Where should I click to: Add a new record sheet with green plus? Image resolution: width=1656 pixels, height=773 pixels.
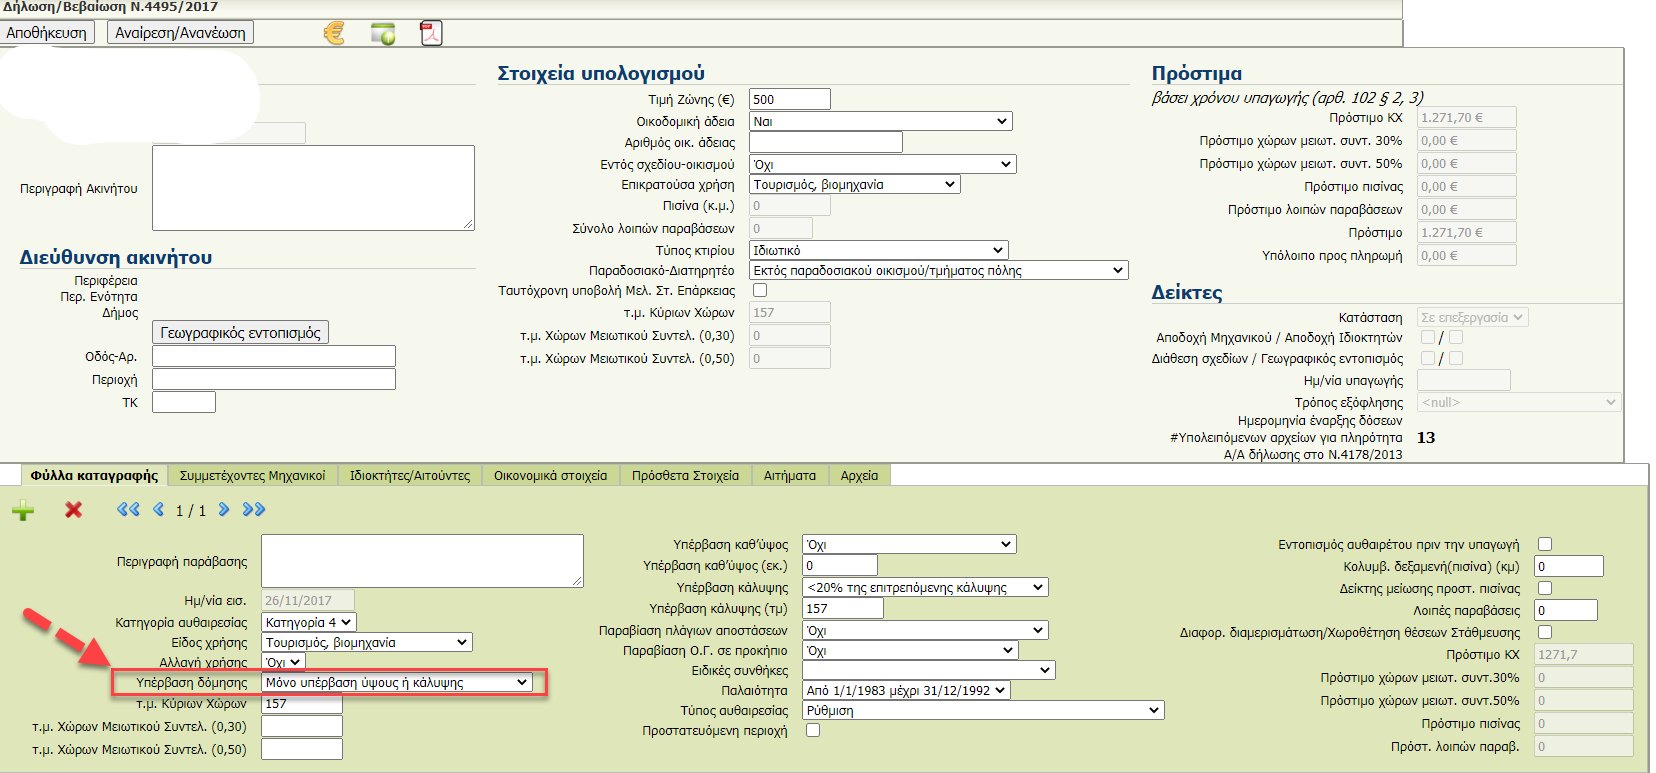coord(23,510)
